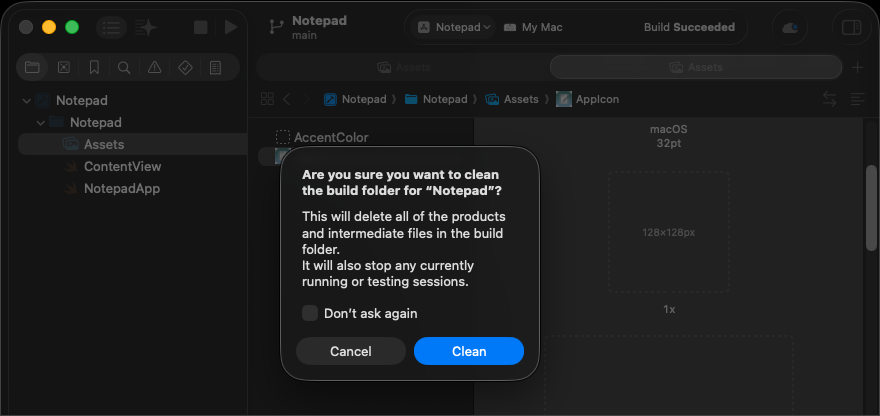Select the ContentView file in navigator
880x416 pixels.
tap(122, 166)
